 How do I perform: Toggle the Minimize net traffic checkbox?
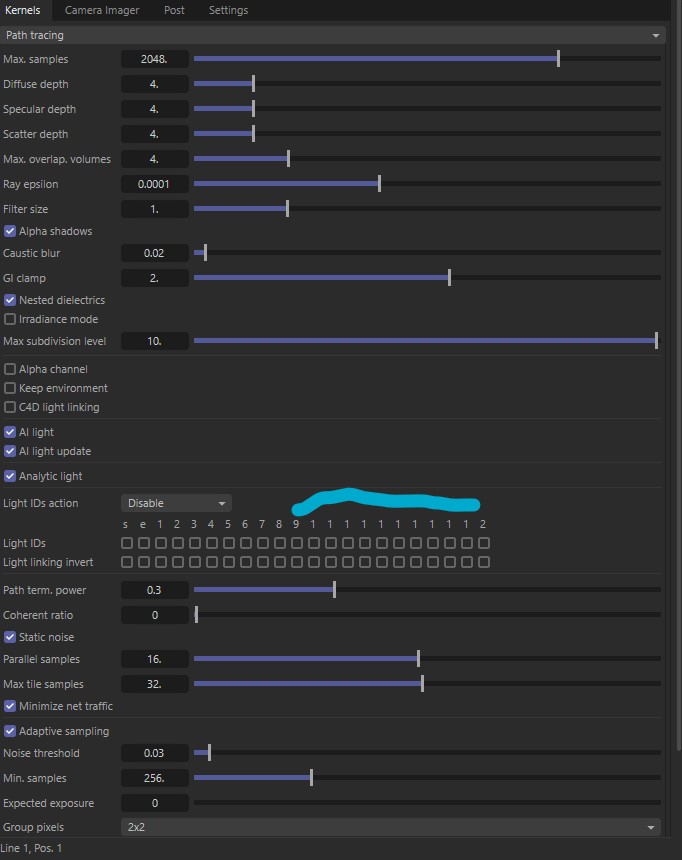click(x=10, y=706)
